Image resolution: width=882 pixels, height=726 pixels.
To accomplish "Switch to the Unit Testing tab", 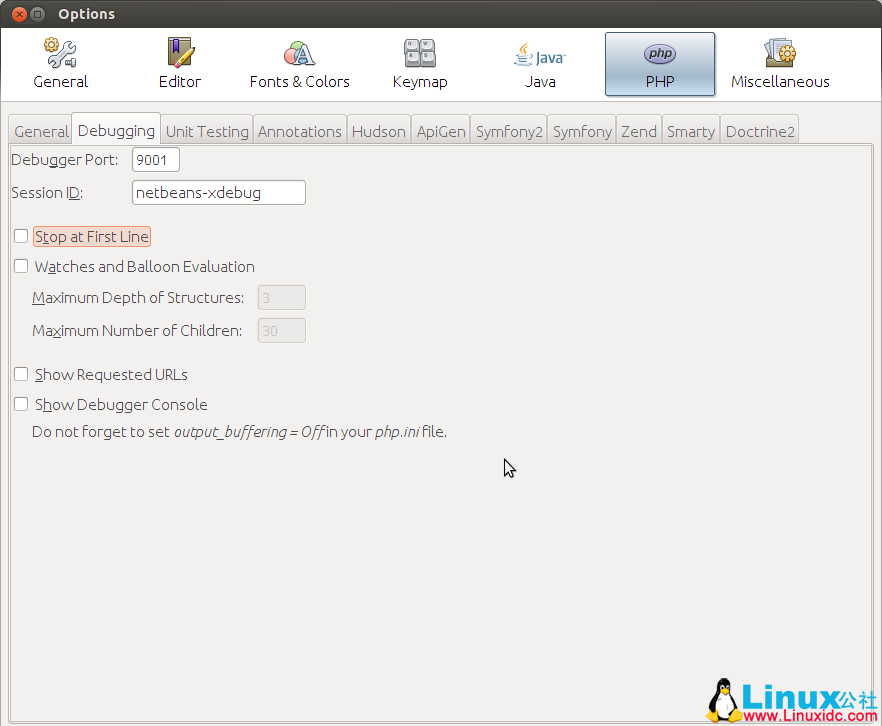I will [x=207, y=131].
